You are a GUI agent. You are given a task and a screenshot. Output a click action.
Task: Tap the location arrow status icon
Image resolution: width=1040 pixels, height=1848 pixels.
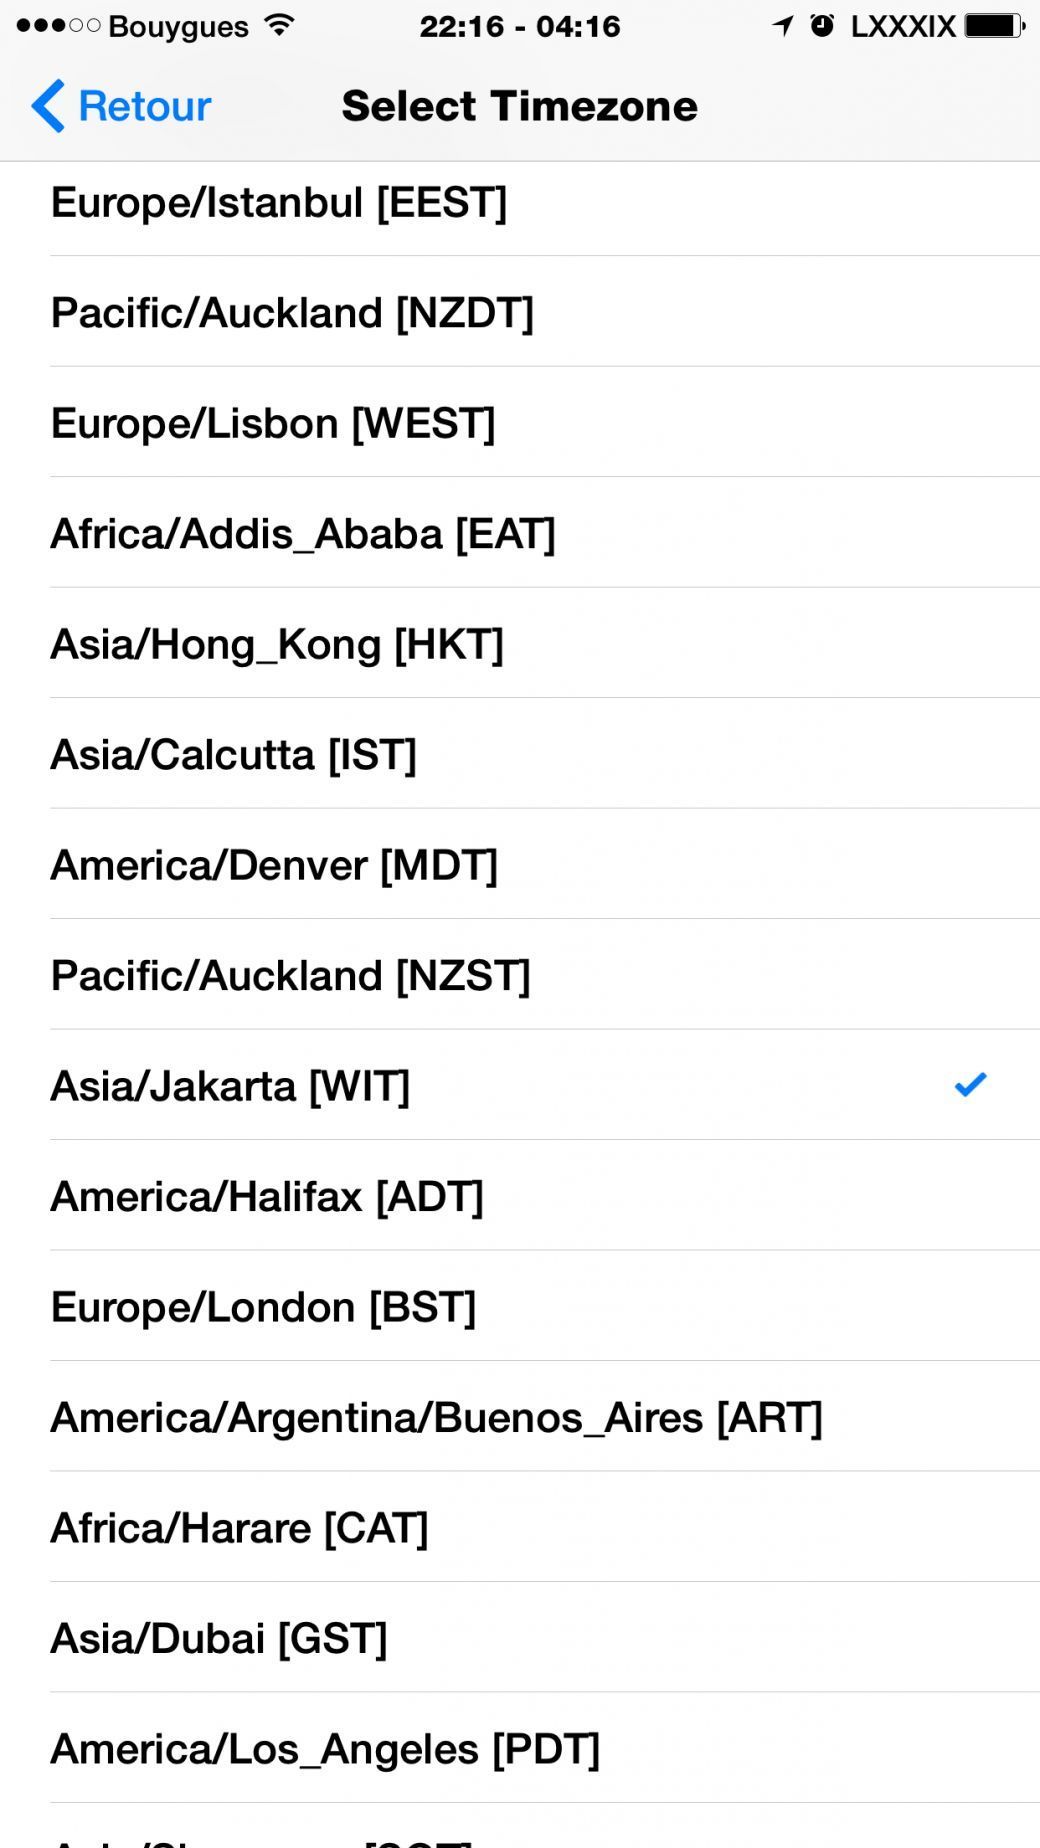pyautogui.click(x=782, y=26)
